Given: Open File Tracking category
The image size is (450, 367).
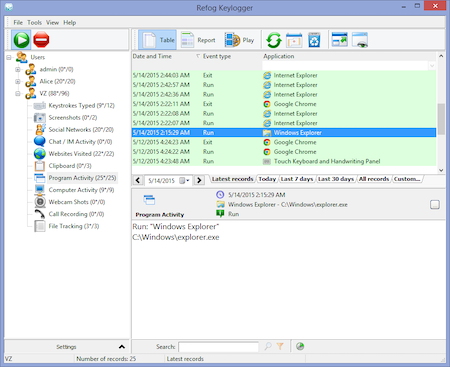Looking at the screenshot, I should coord(74,226).
